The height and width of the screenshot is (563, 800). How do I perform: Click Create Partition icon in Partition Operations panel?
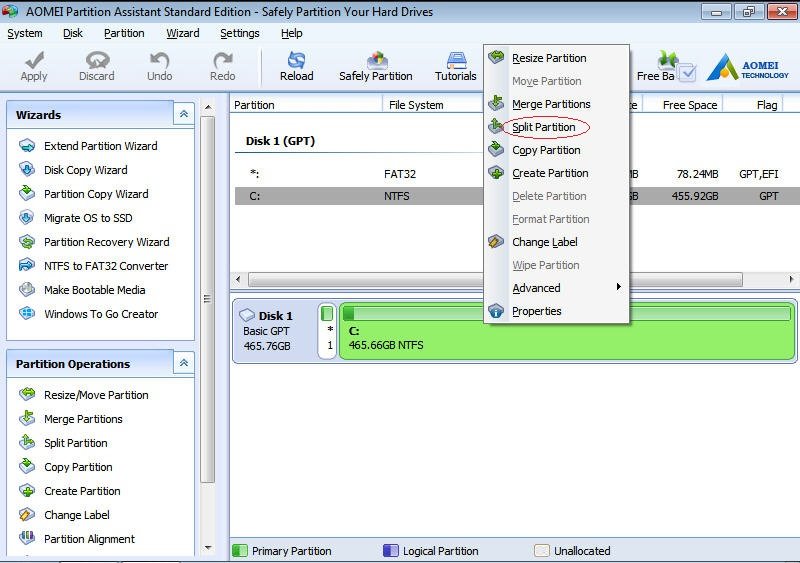coord(27,491)
